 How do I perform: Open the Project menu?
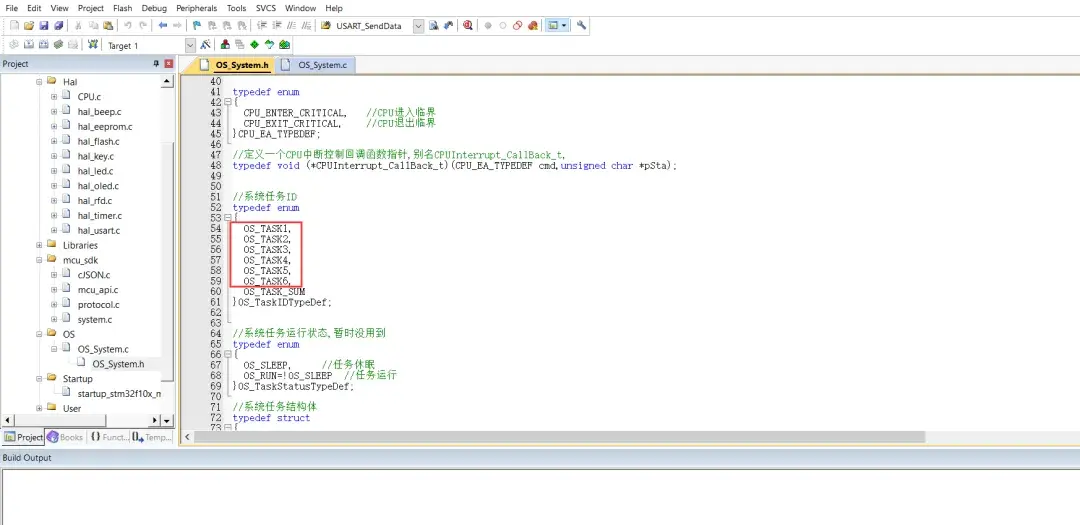coord(91,8)
